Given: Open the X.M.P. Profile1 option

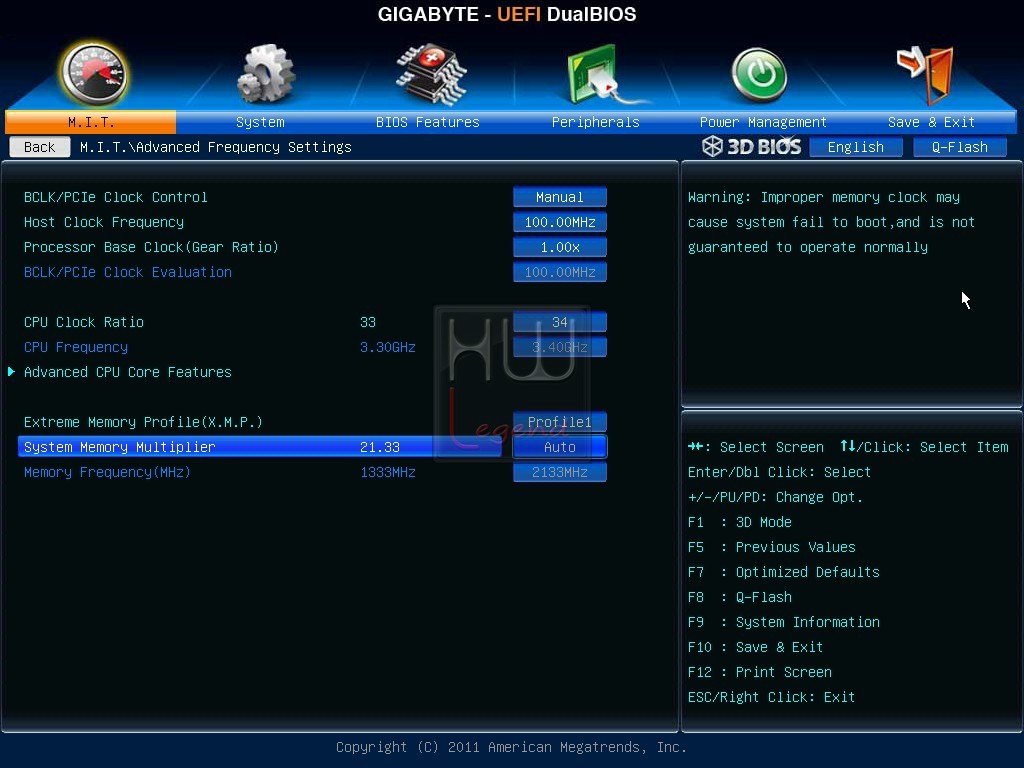Looking at the screenshot, I should tap(560, 422).
